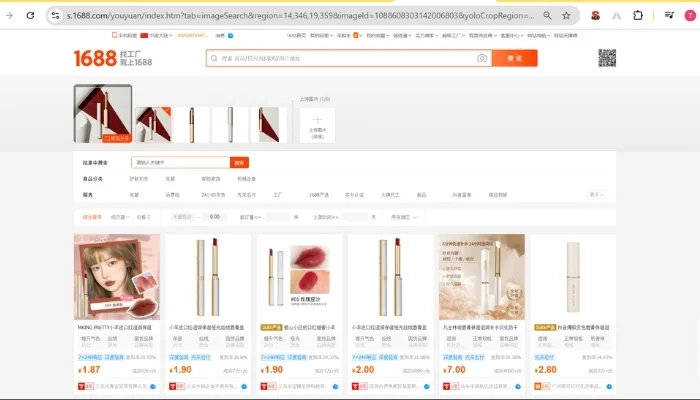Toggle the 实力认证 filter
This screenshot has height=400, width=700.
click(354, 195)
